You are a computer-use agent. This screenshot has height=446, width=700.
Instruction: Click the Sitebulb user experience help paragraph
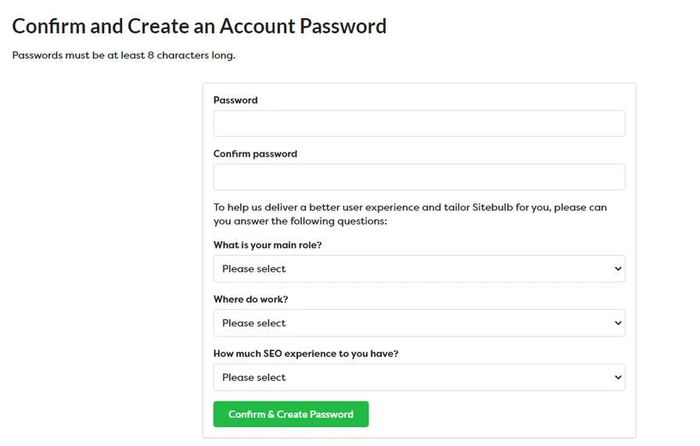410,214
